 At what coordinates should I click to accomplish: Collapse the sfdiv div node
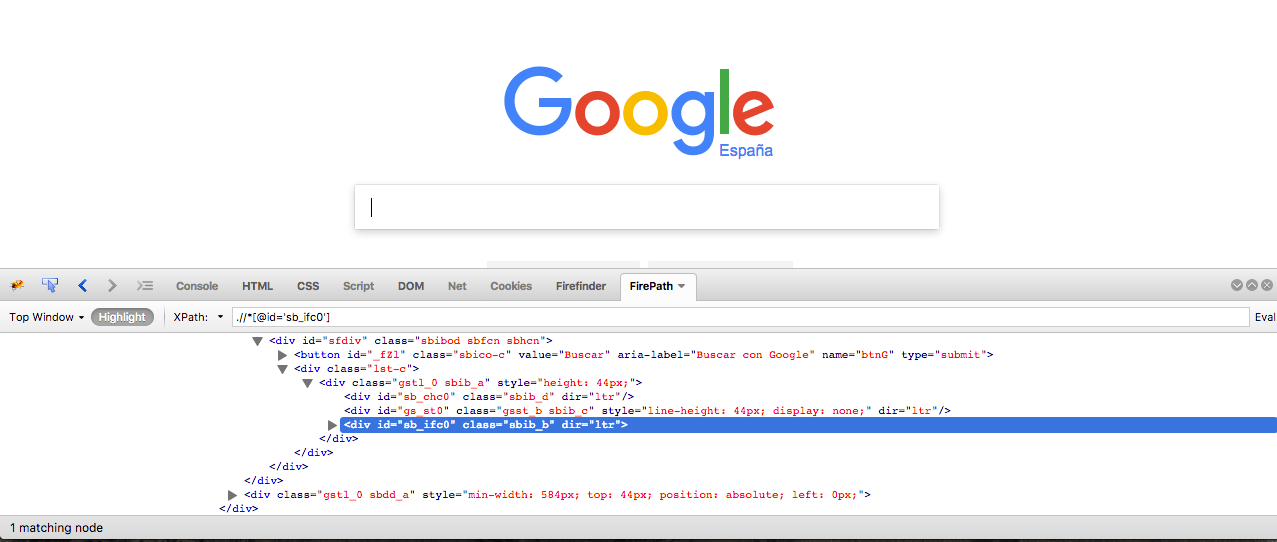(258, 341)
